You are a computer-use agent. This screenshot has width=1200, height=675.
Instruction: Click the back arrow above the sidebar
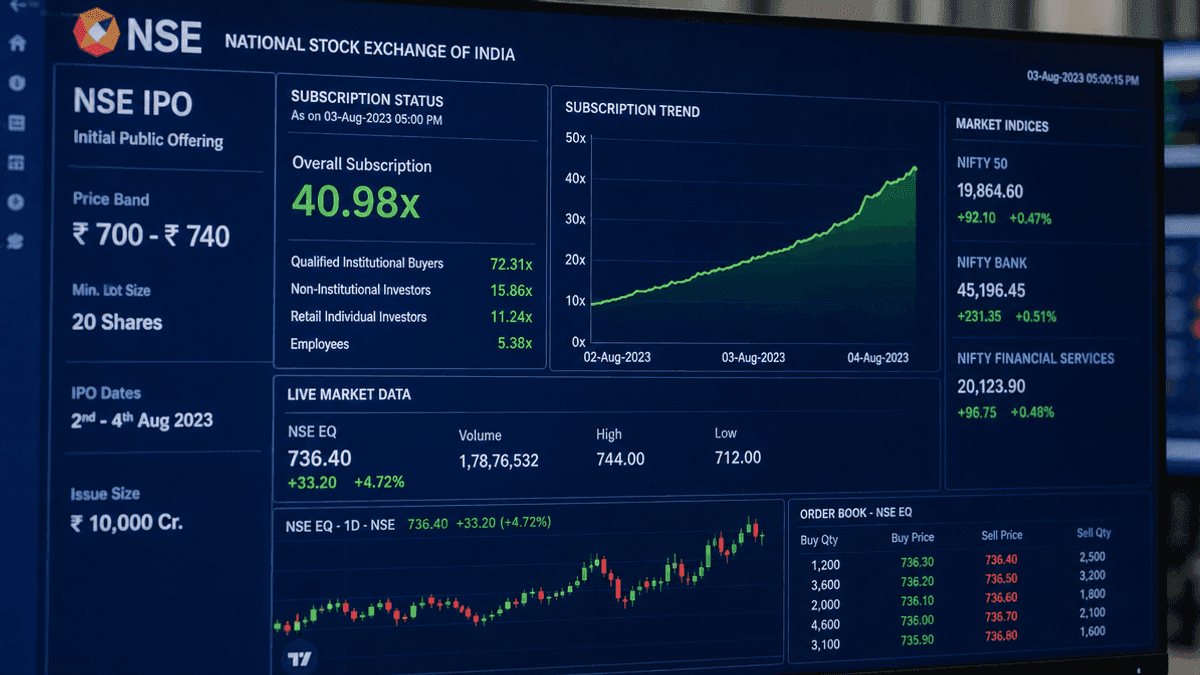click(x=17, y=6)
